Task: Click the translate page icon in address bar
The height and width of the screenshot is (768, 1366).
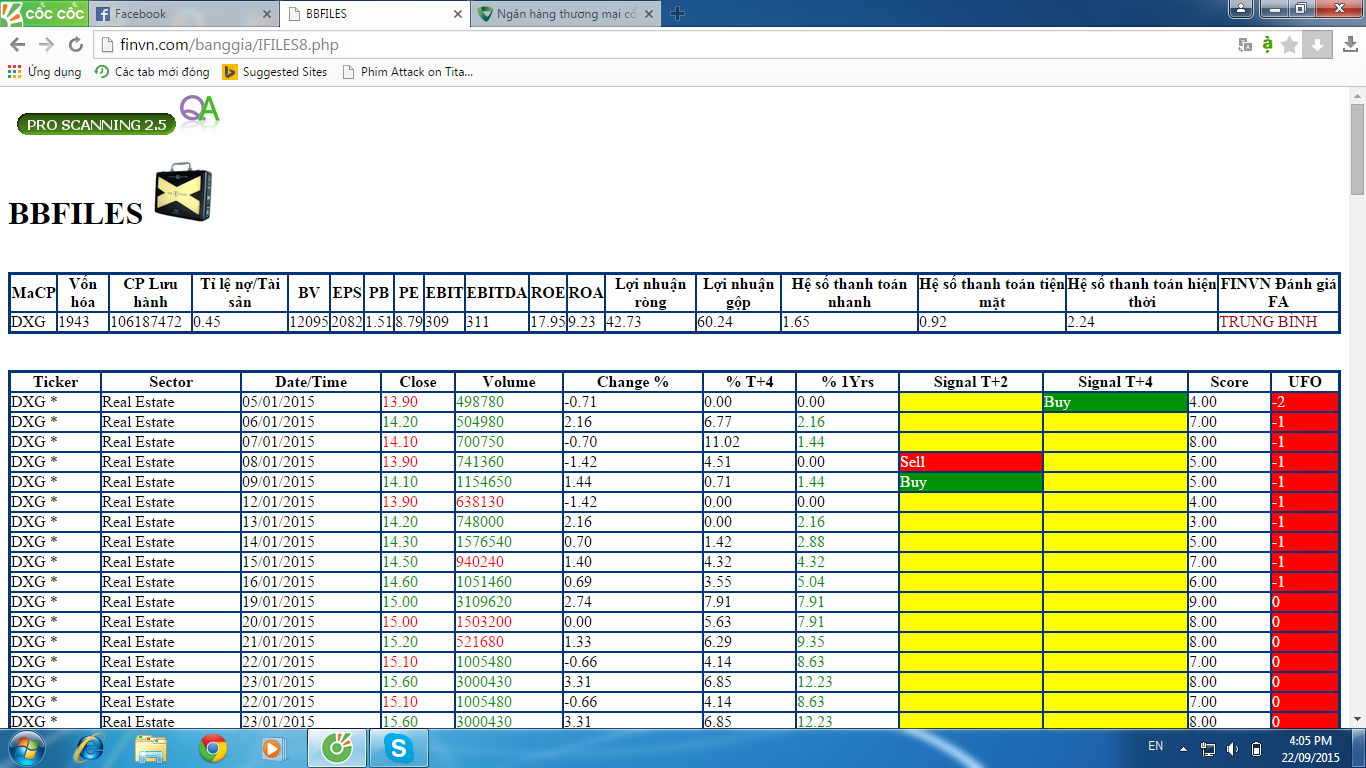Action: click(x=1245, y=45)
